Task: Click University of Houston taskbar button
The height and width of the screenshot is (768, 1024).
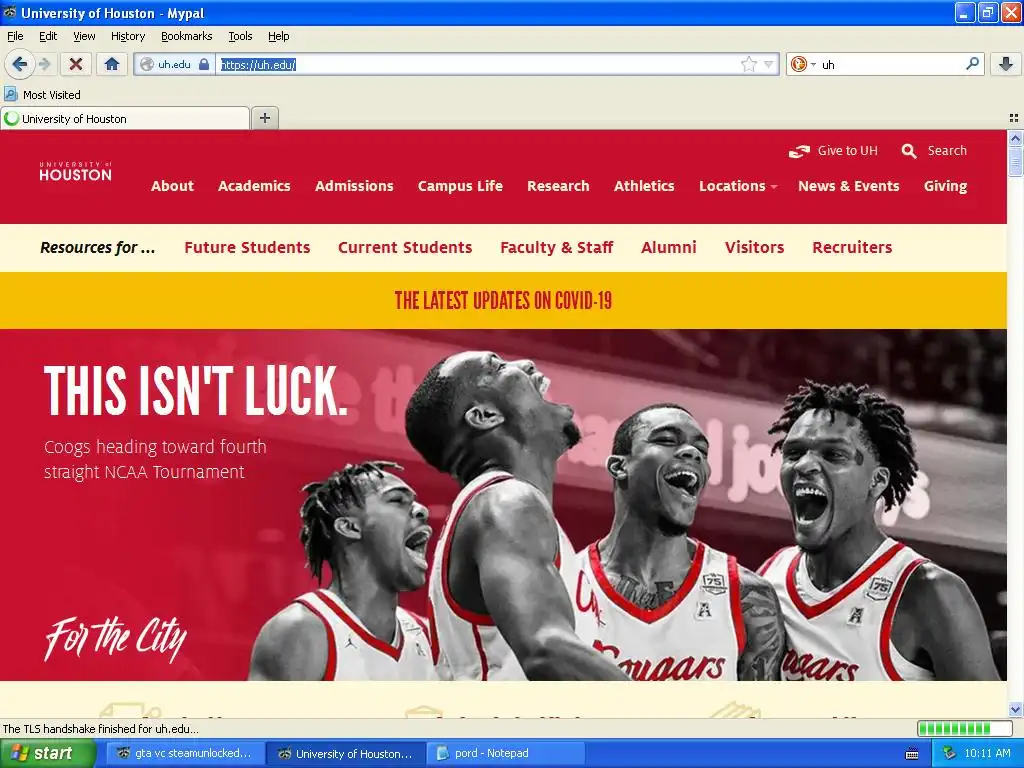Action: tap(346, 754)
